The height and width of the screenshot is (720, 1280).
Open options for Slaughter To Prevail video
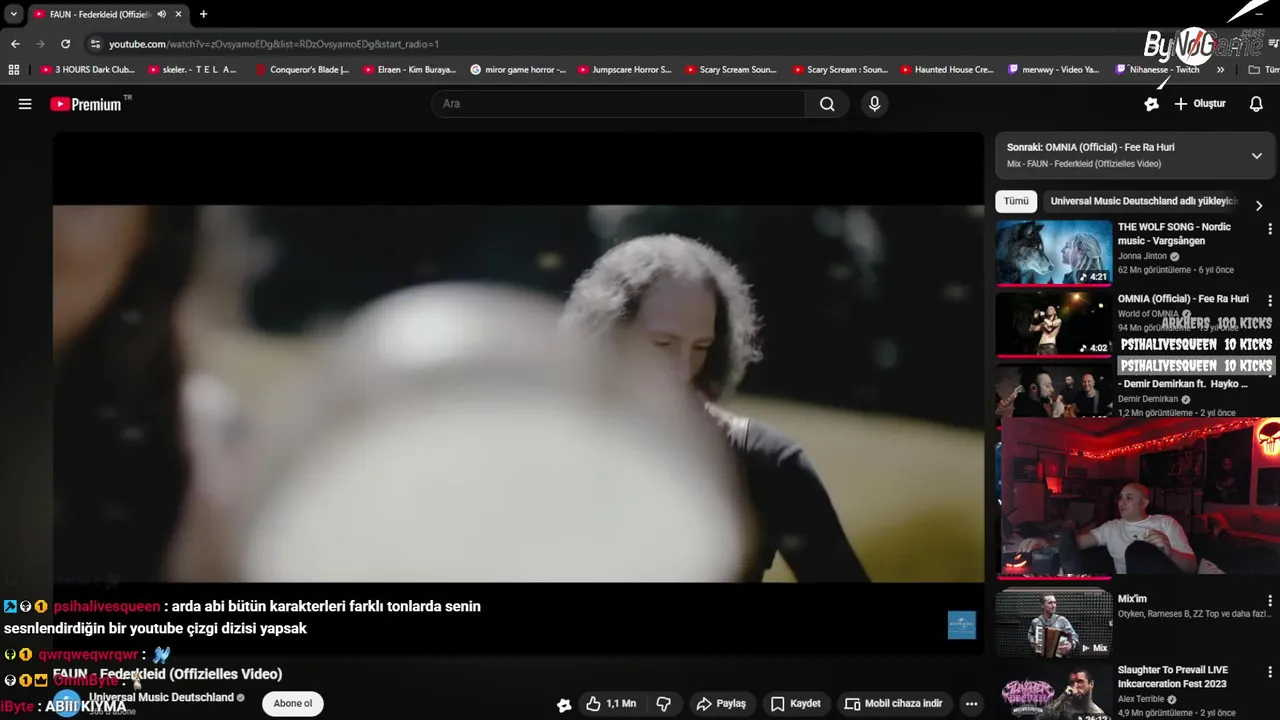pos(1270,670)
